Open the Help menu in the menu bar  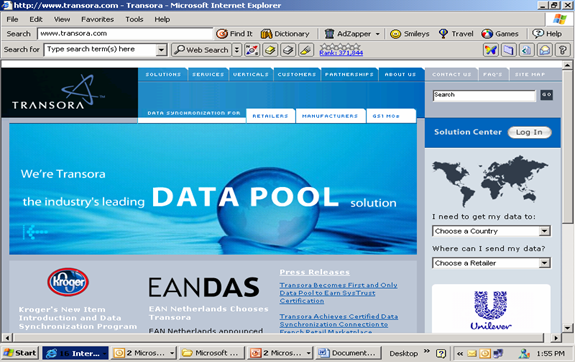coord(162,19)
